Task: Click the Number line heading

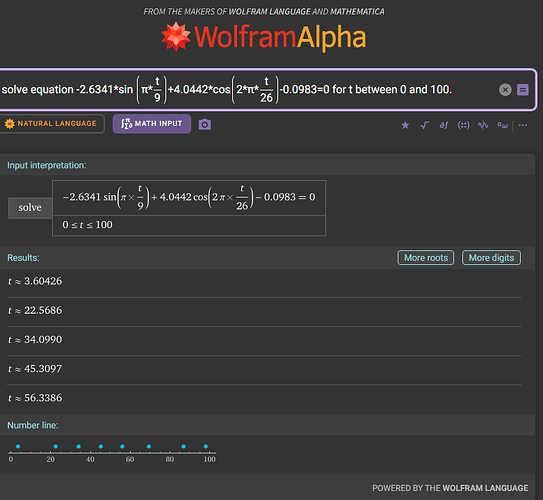Action: (33, 425)
